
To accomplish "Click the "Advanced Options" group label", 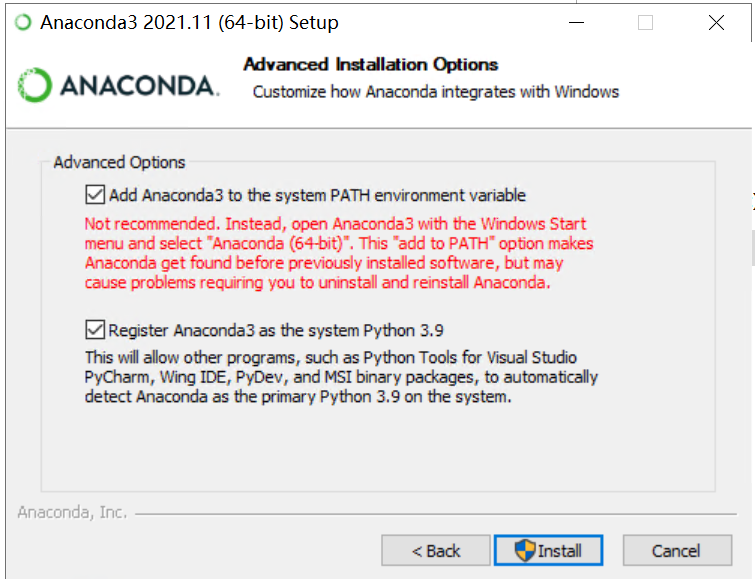I will pos(119,162).
